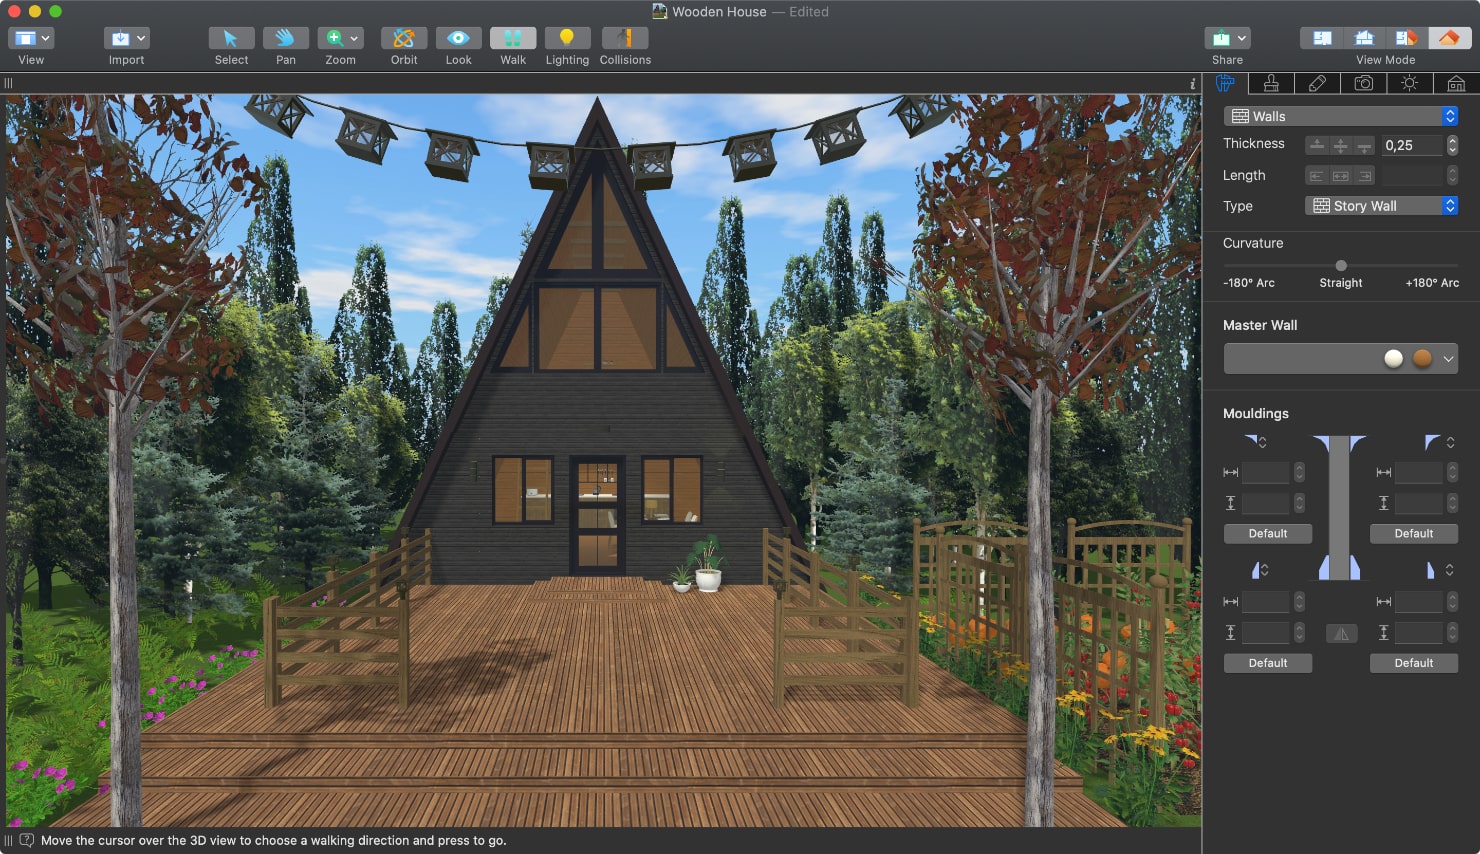The height and width of the screenshot is (854, 1480).
Task: Switch to the Pan tool
Action: point(285,40)
